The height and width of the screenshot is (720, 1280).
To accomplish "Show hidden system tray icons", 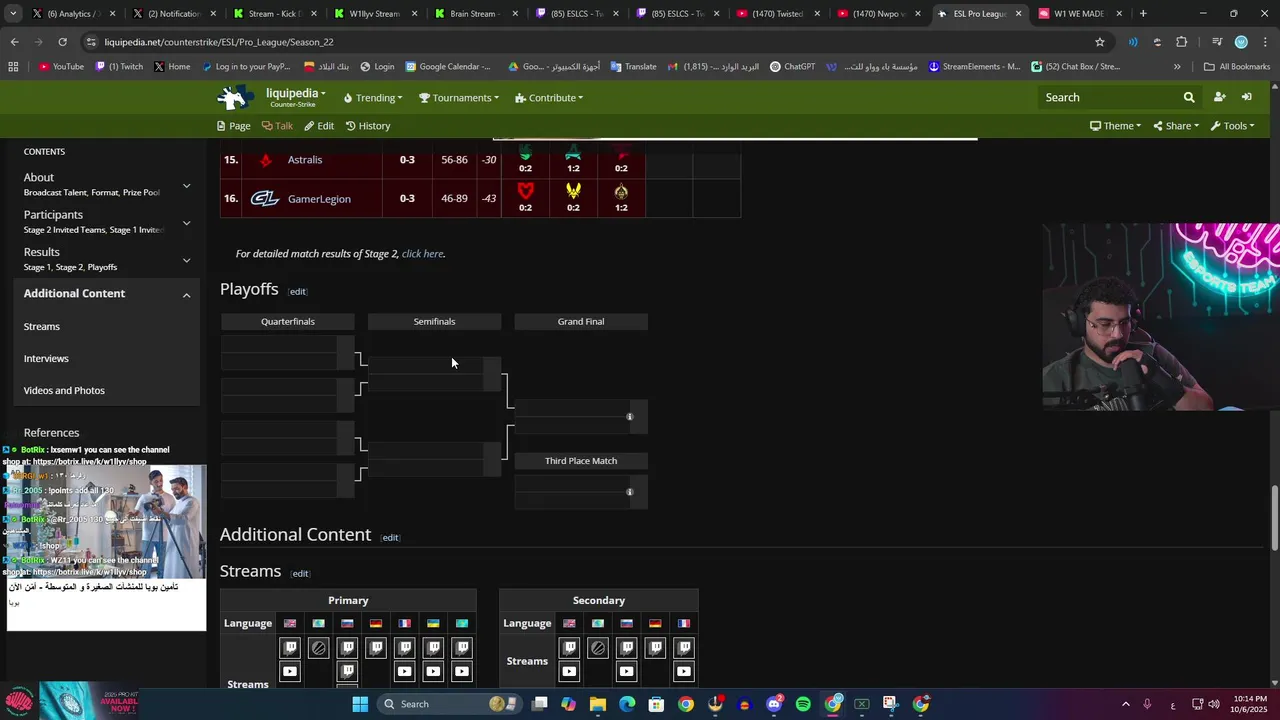I will point(1125,704).
